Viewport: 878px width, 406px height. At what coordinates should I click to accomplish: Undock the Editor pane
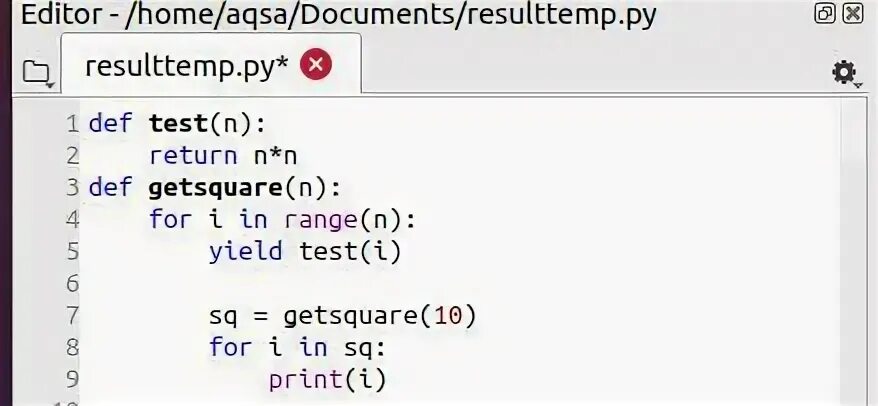point(825,14)
